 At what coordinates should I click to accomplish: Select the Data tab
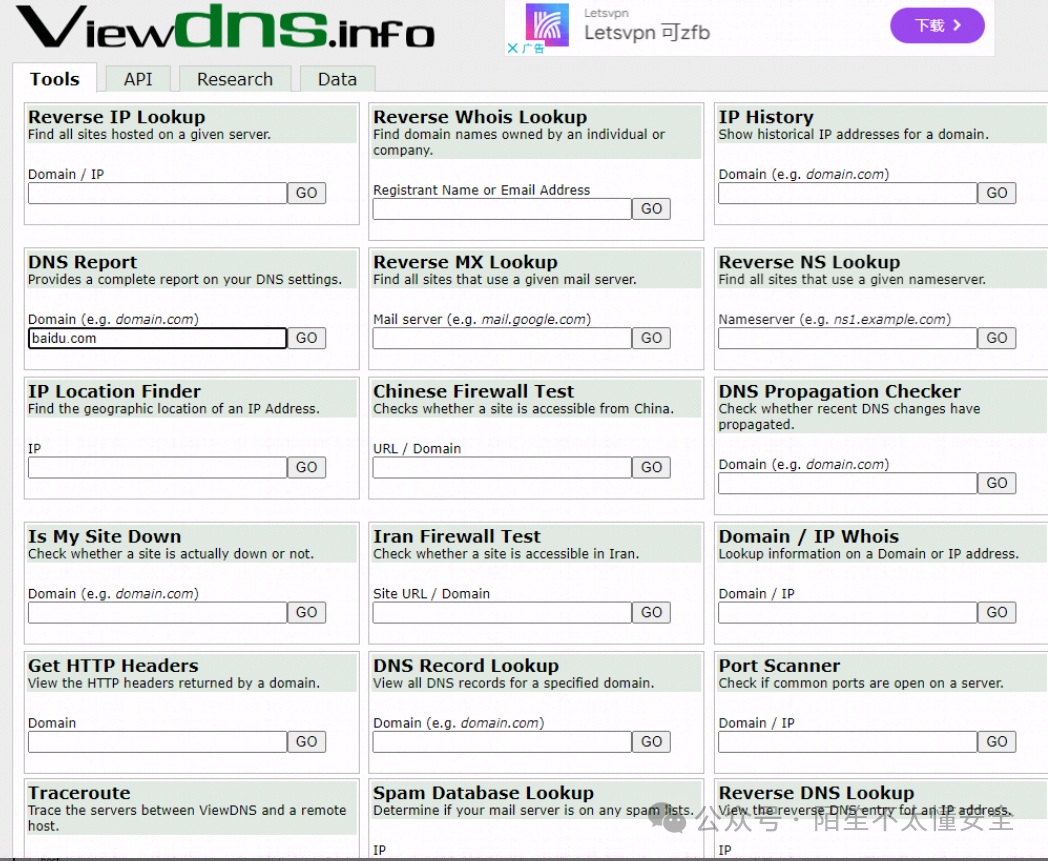pos(337,79)
